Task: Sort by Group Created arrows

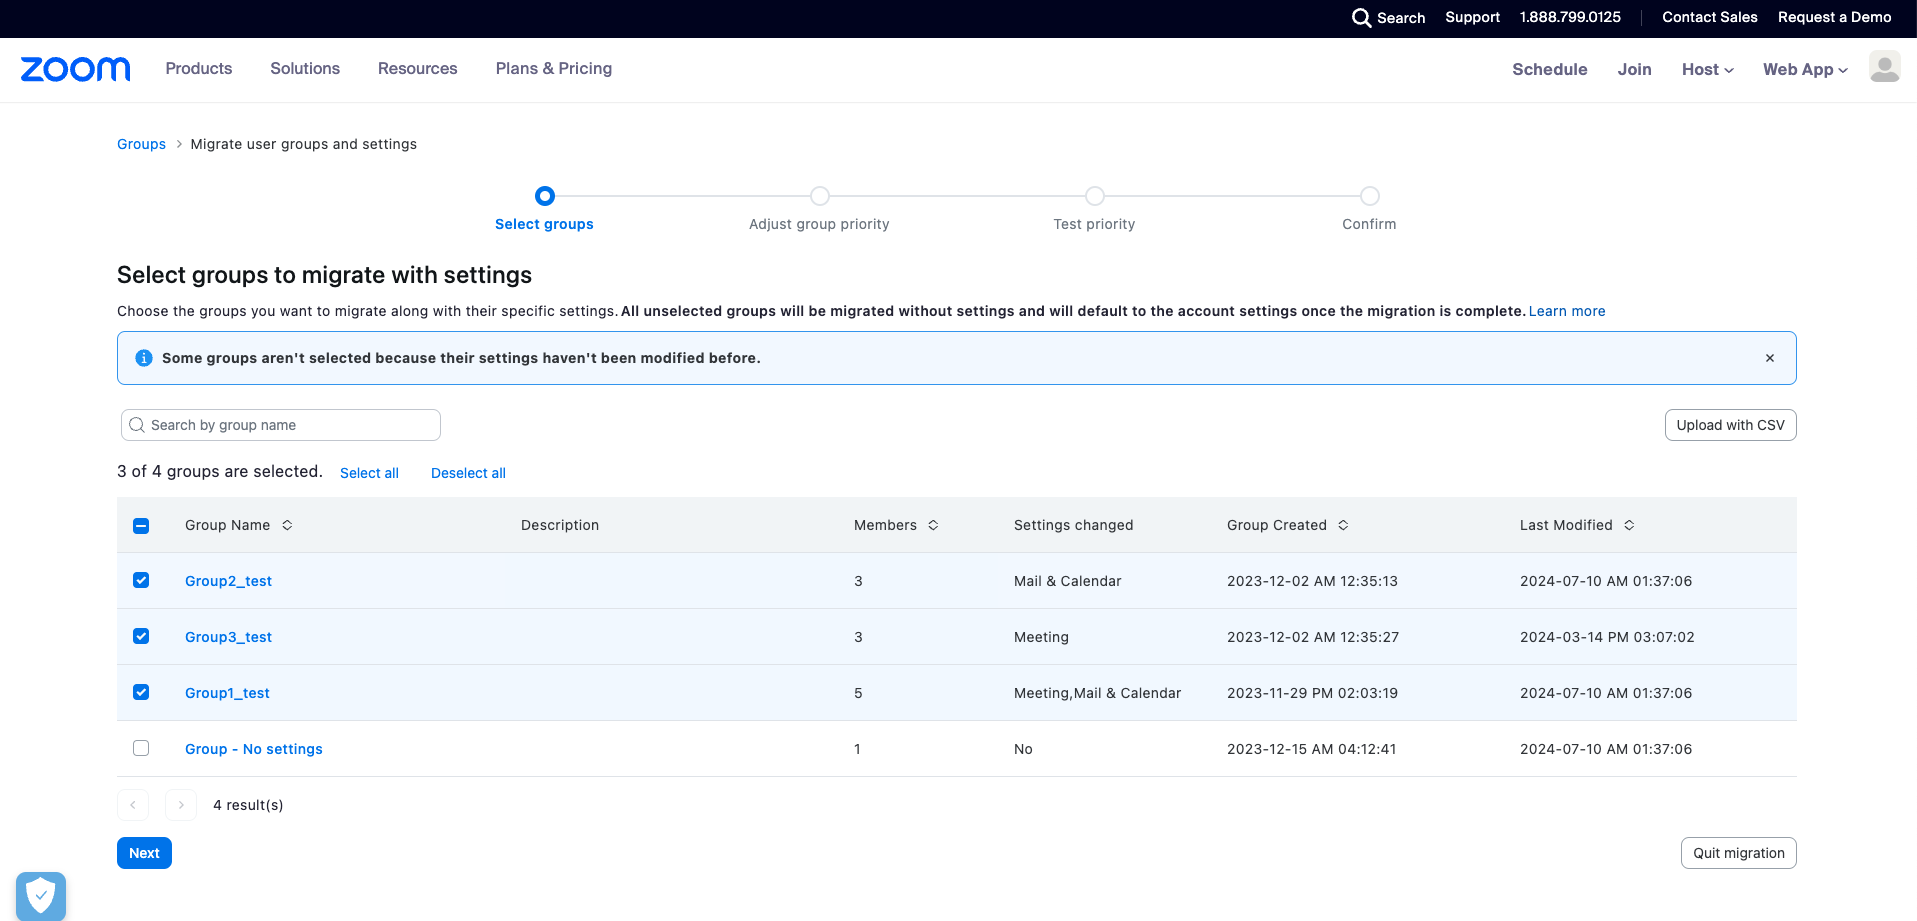Action: [x=1343, y=525]
